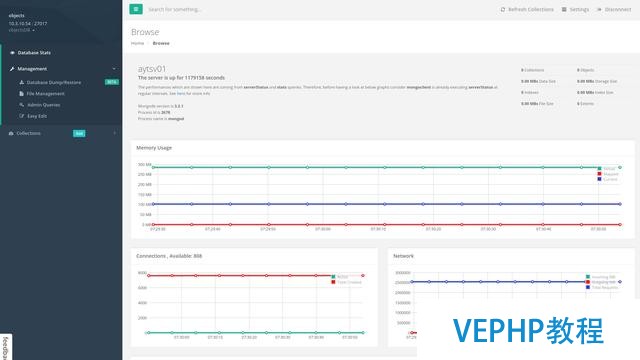The image size is (640, 360).
Task: Click the blue Total Requests legend swatch in Network
Action: point(588,287)
